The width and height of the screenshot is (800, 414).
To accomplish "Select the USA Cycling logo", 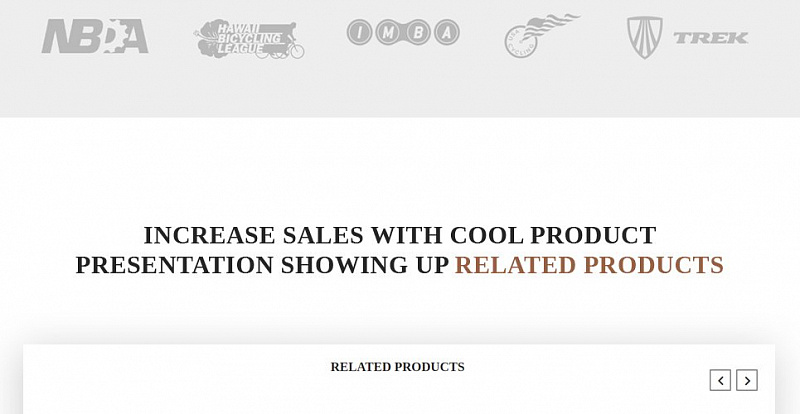I will click(x=542, y=36).
